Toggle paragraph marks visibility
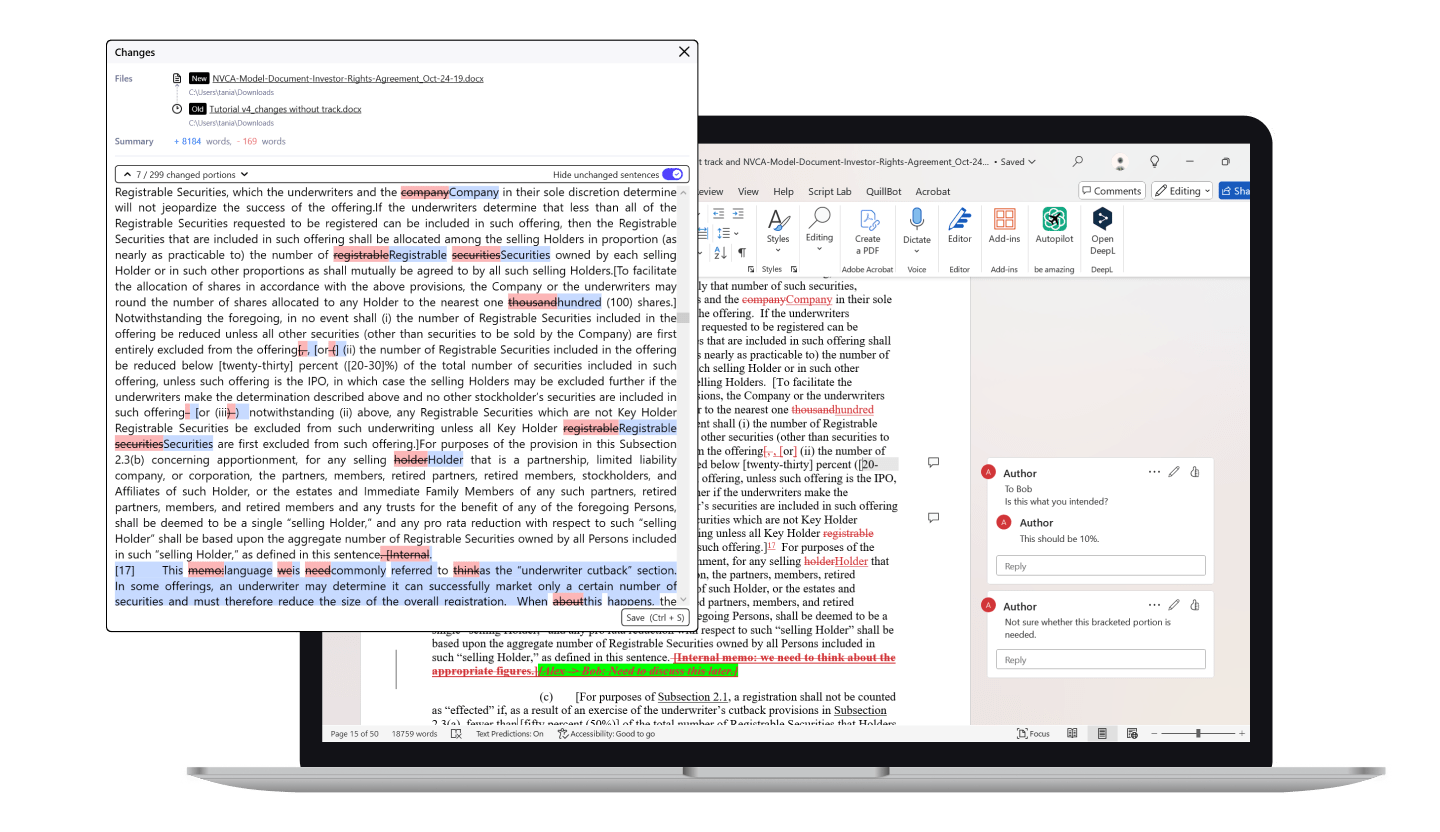Screen dimensions: 1440x832 (742, 251)
